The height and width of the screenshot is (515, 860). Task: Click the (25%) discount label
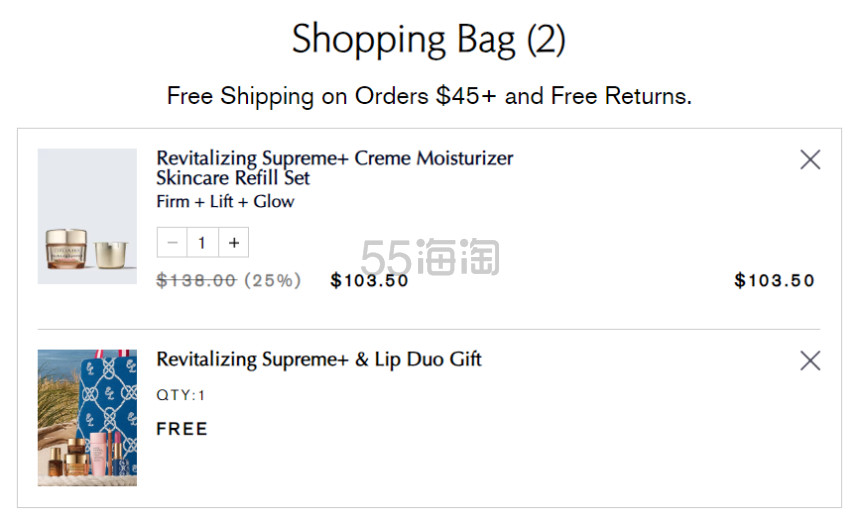(x=273, y=280)
